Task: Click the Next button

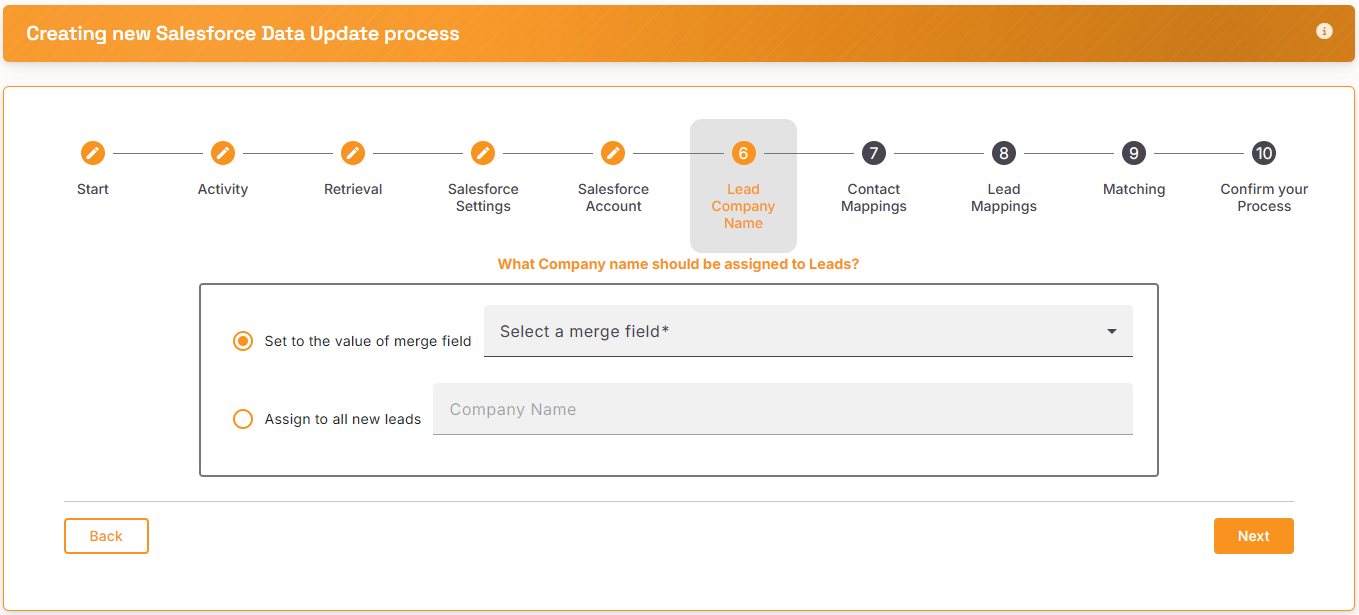Action: (x=1254, y=536)
